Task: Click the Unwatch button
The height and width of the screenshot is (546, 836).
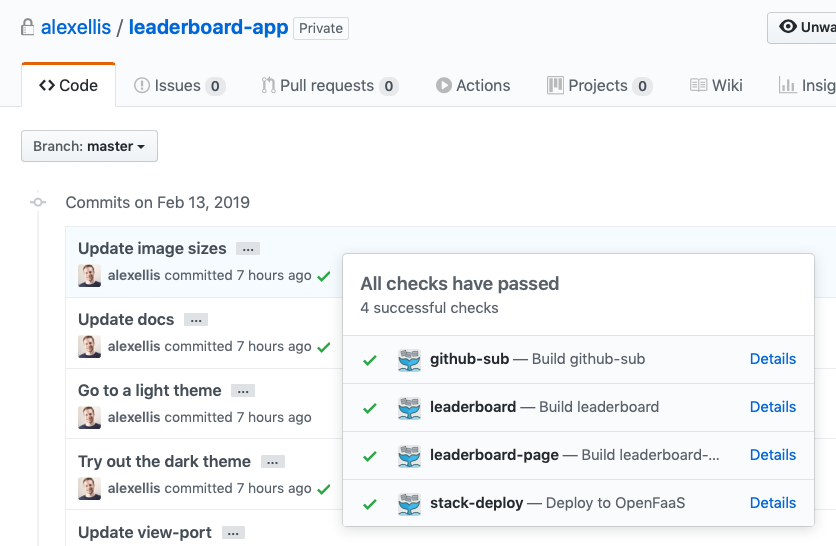Action: tap(805, 28)
